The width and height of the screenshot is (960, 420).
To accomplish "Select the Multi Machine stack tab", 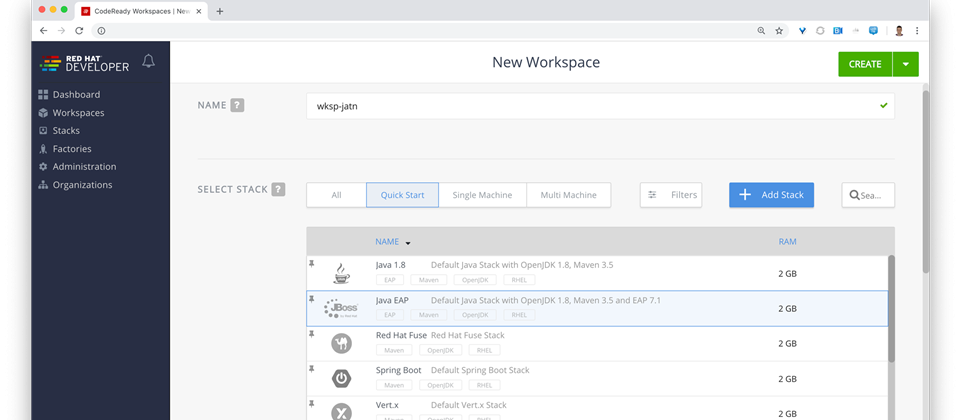I will pyautogui.click(x=568, y=195).
